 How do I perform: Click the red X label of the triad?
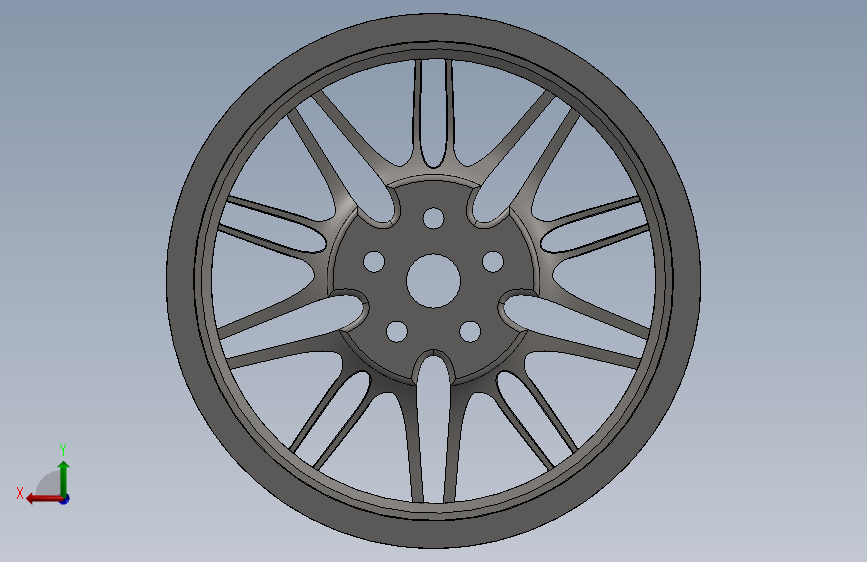coord(20,493)
